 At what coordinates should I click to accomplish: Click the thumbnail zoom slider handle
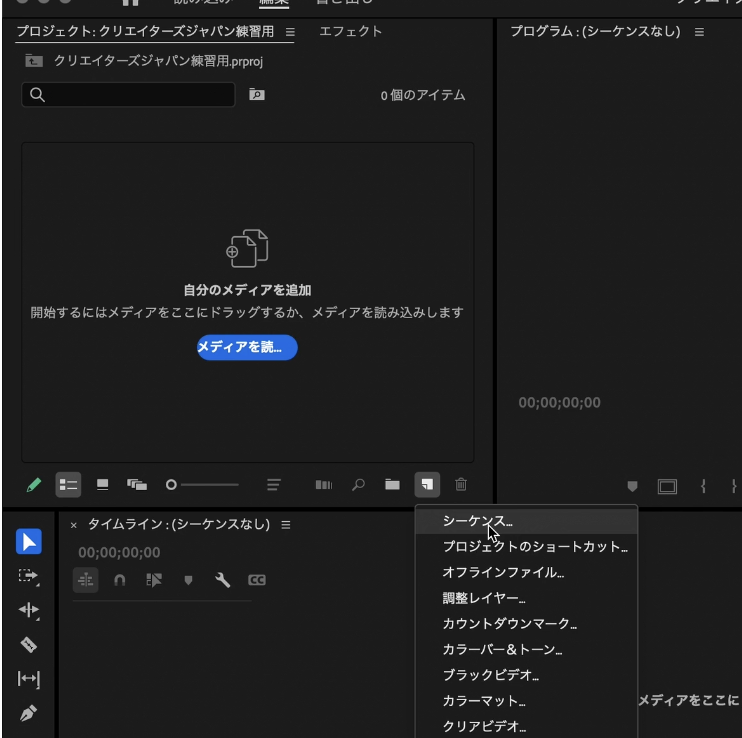point(171,484)
